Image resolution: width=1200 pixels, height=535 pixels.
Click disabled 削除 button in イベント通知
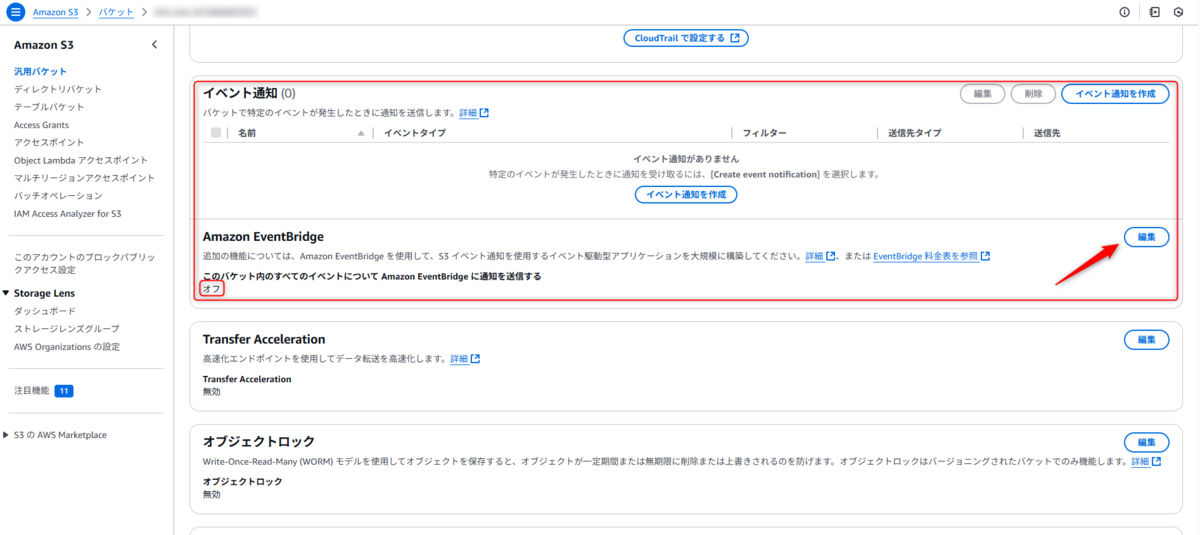[1033, 93]
